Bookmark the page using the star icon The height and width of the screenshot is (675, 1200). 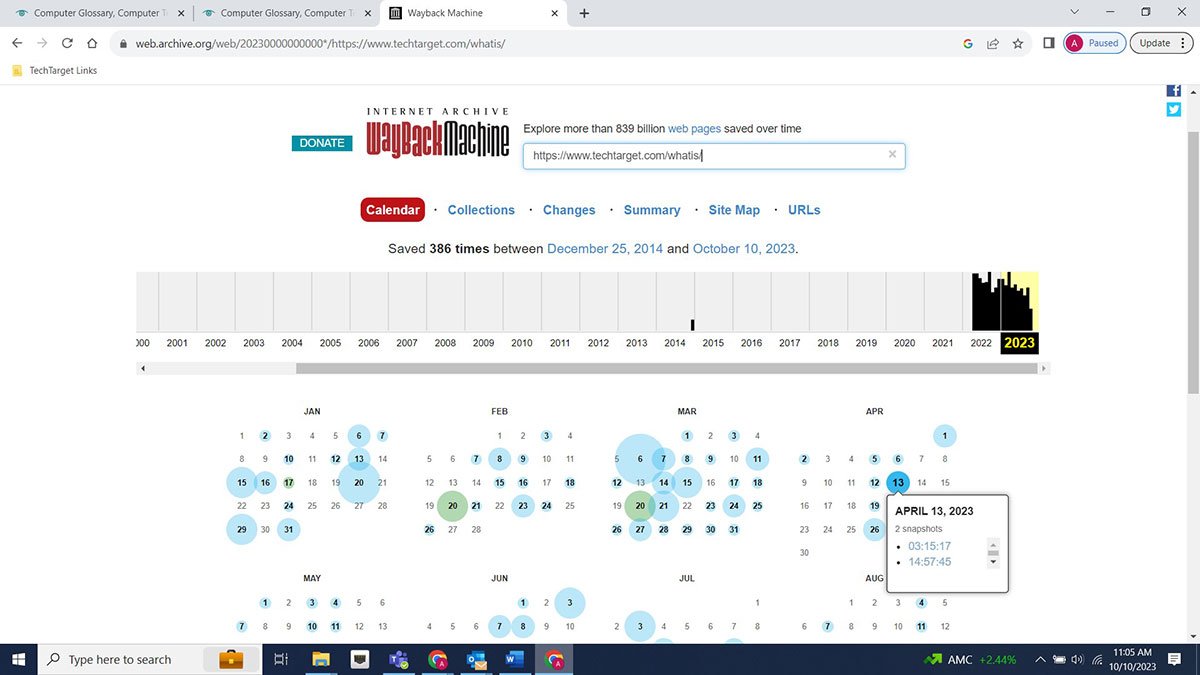click(1015, 43)
